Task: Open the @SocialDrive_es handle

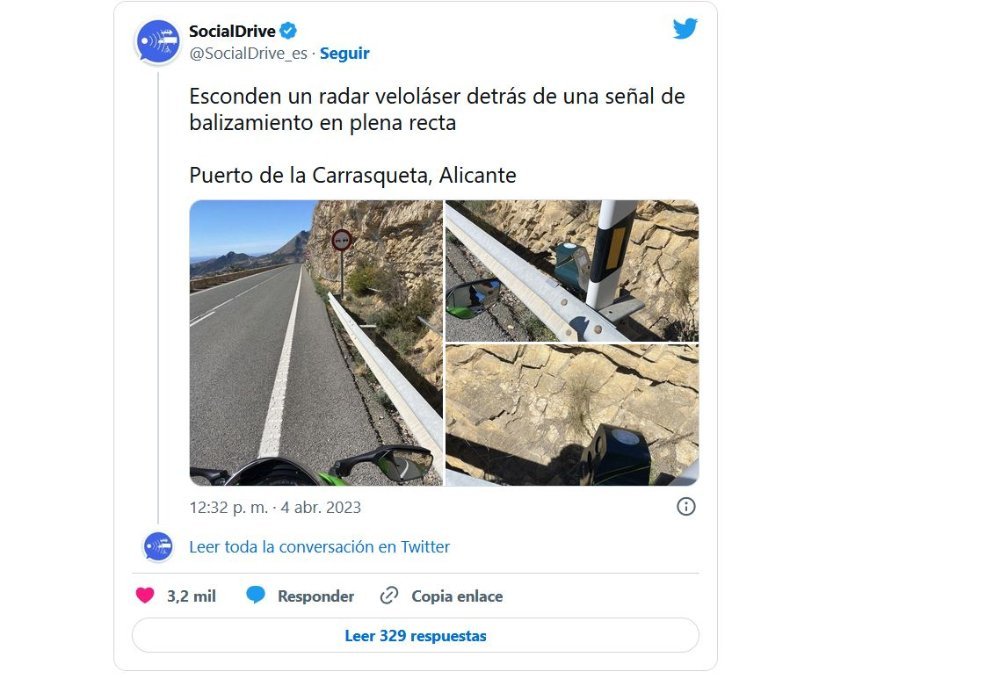Action: 248,54
